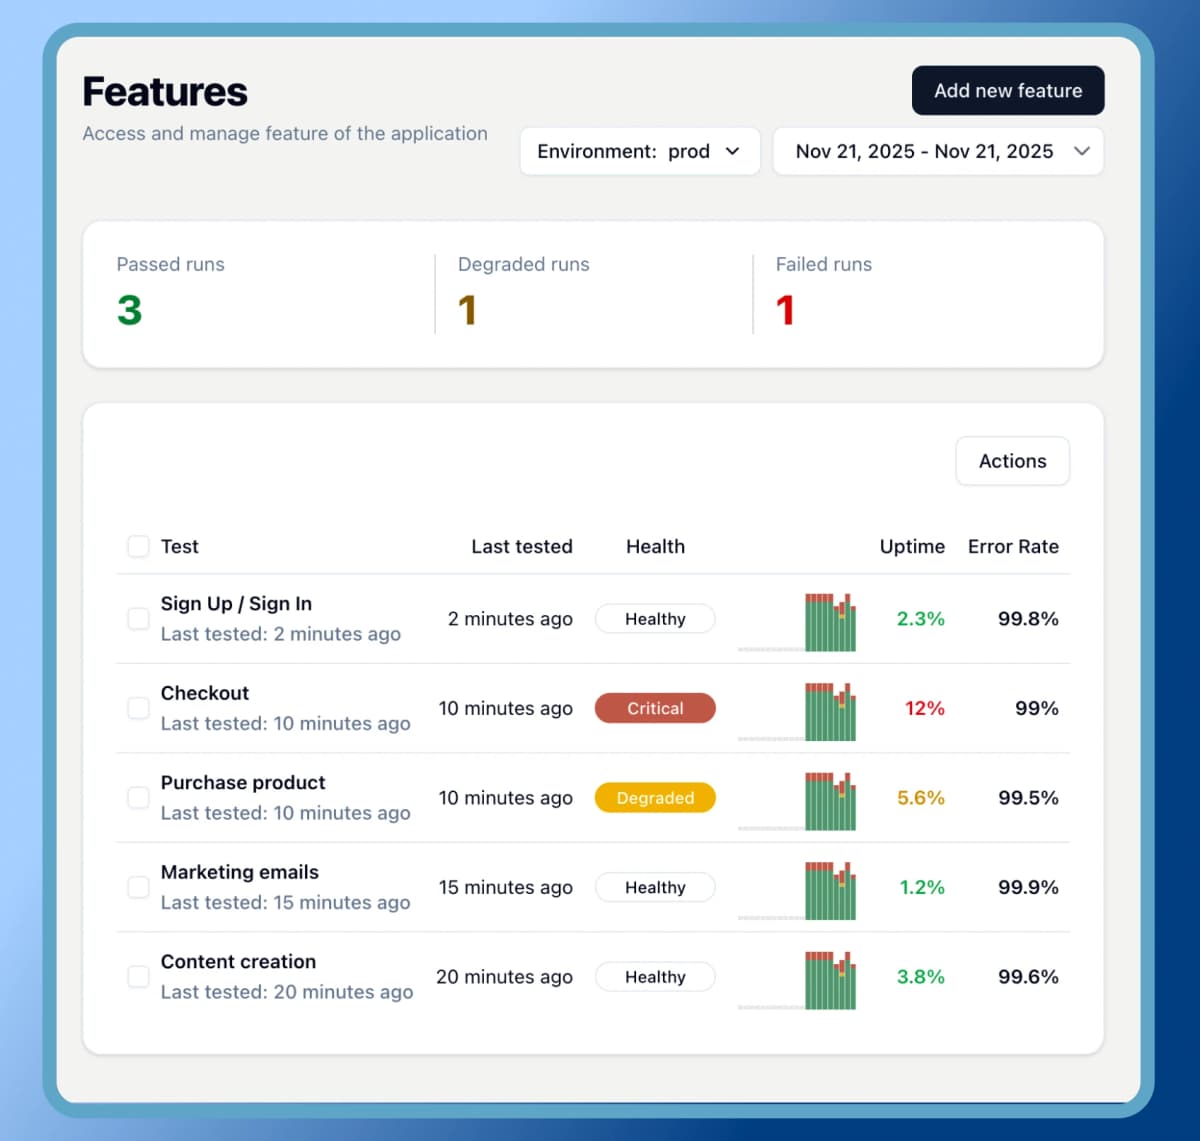Open the Checkout feature details
Image resolution: width=1200 pixels, height=1141 pixels.
point(204,693)
